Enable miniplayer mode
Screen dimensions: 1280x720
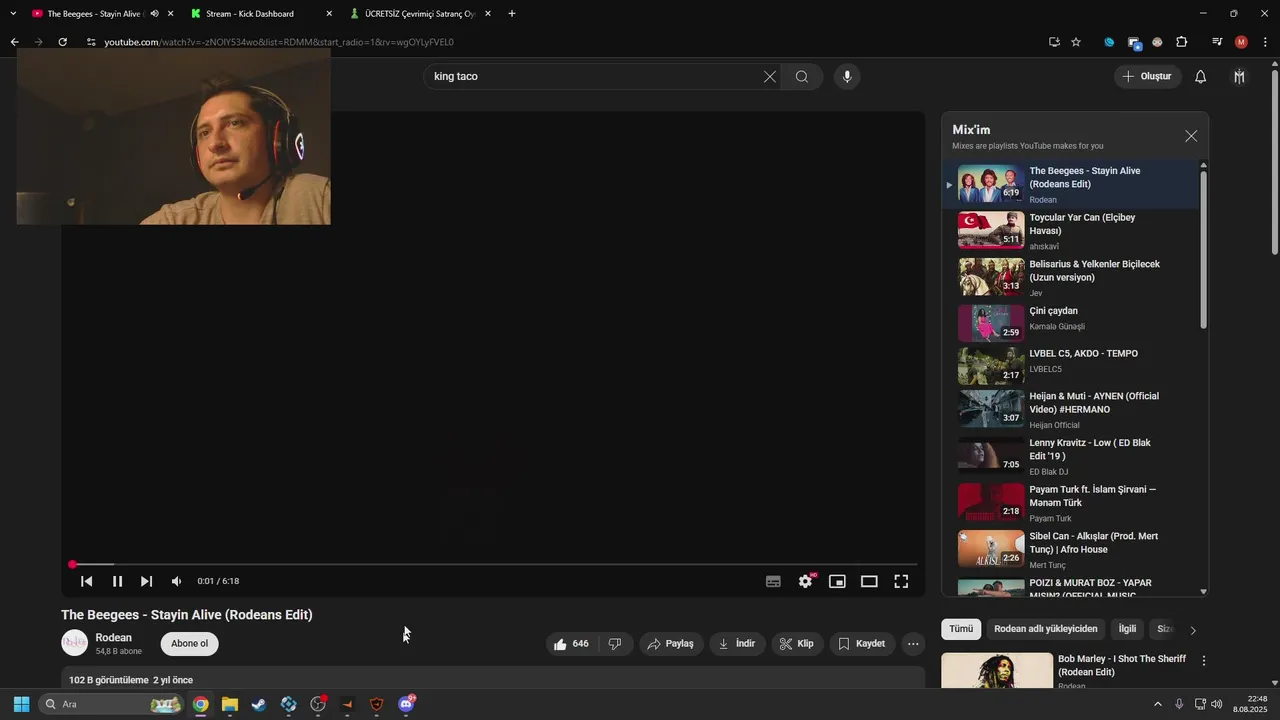pos(837,581)
